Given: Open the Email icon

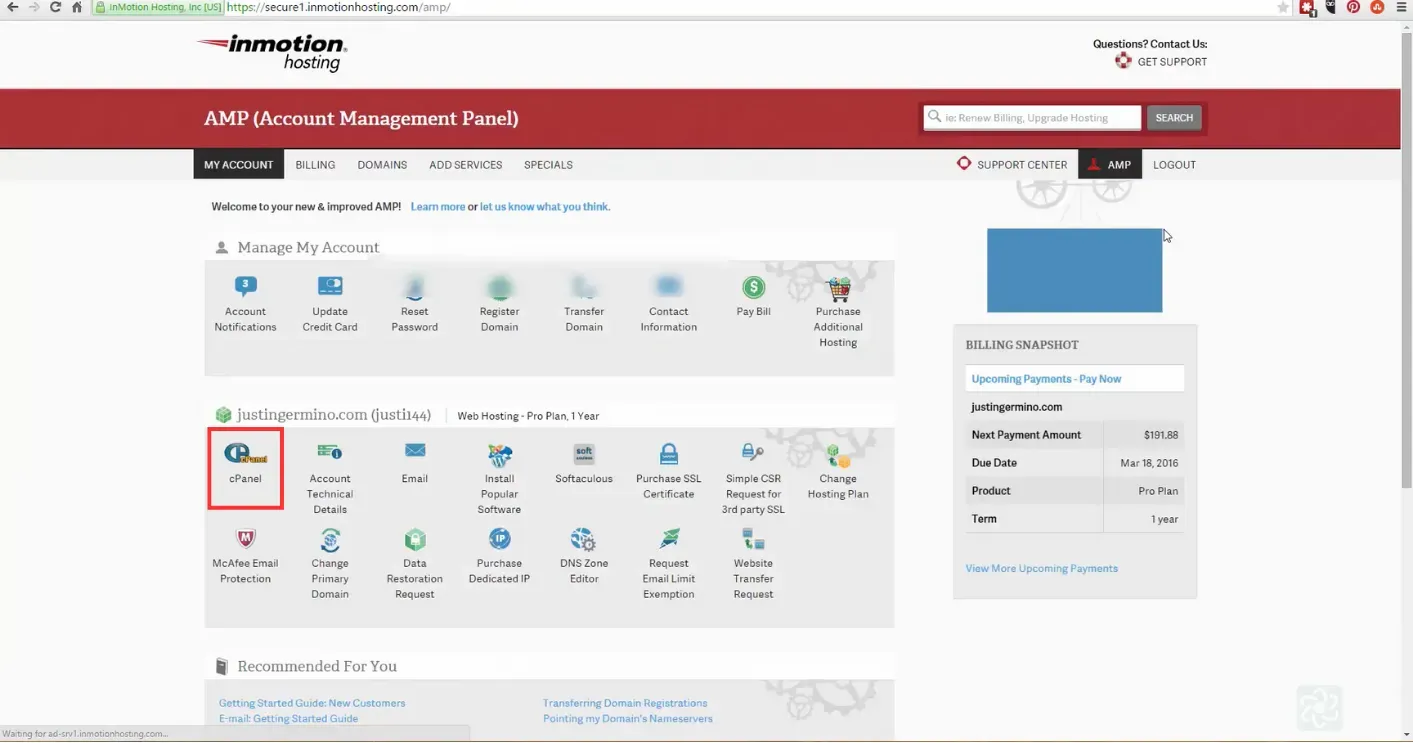Looking at the screenshot, I should pos(415,451).
